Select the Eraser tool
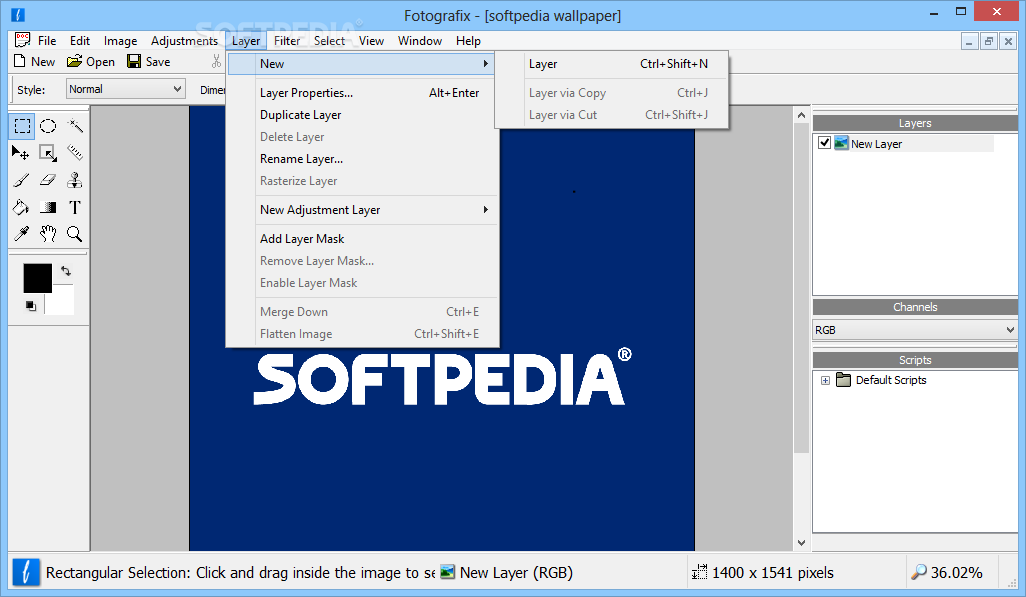 48,180
